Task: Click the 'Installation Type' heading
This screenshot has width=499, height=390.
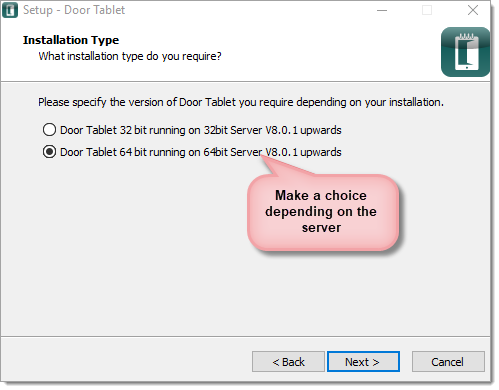Action: [x=71, y=40]
